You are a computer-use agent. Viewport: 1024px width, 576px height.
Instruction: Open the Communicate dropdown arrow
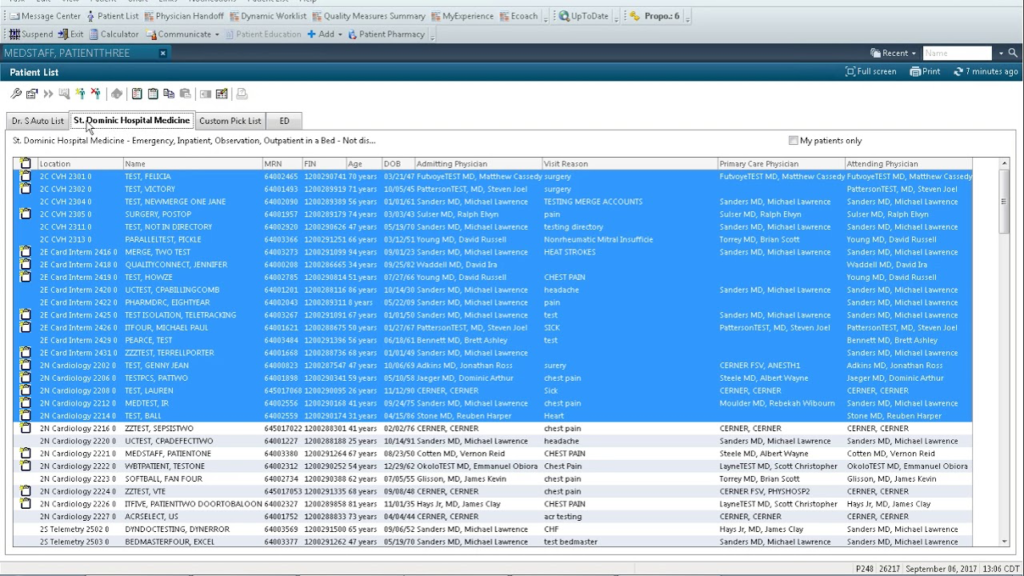click(x=217, y=34)
